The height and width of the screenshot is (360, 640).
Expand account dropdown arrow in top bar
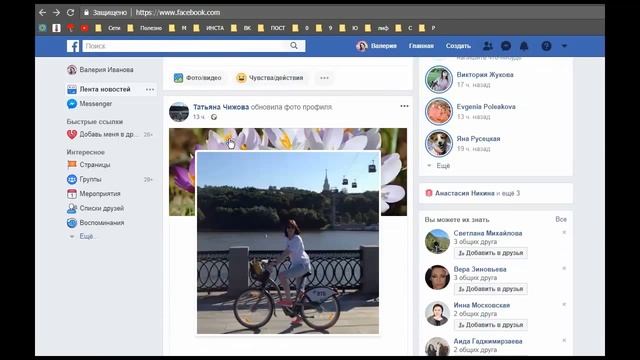pyautogui.click(x=564, y=46)
